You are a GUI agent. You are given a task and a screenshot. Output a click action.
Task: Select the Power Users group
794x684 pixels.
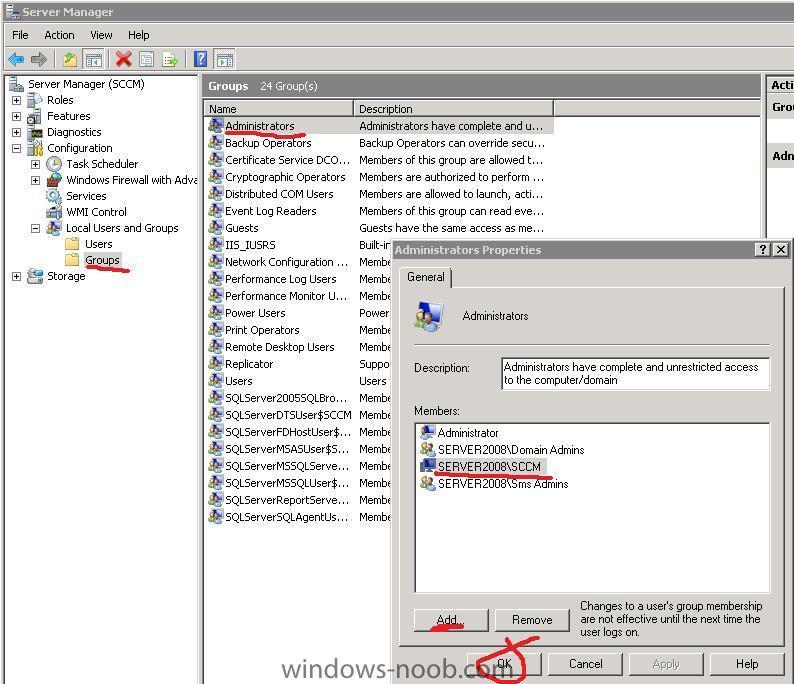tap(255, 313)
